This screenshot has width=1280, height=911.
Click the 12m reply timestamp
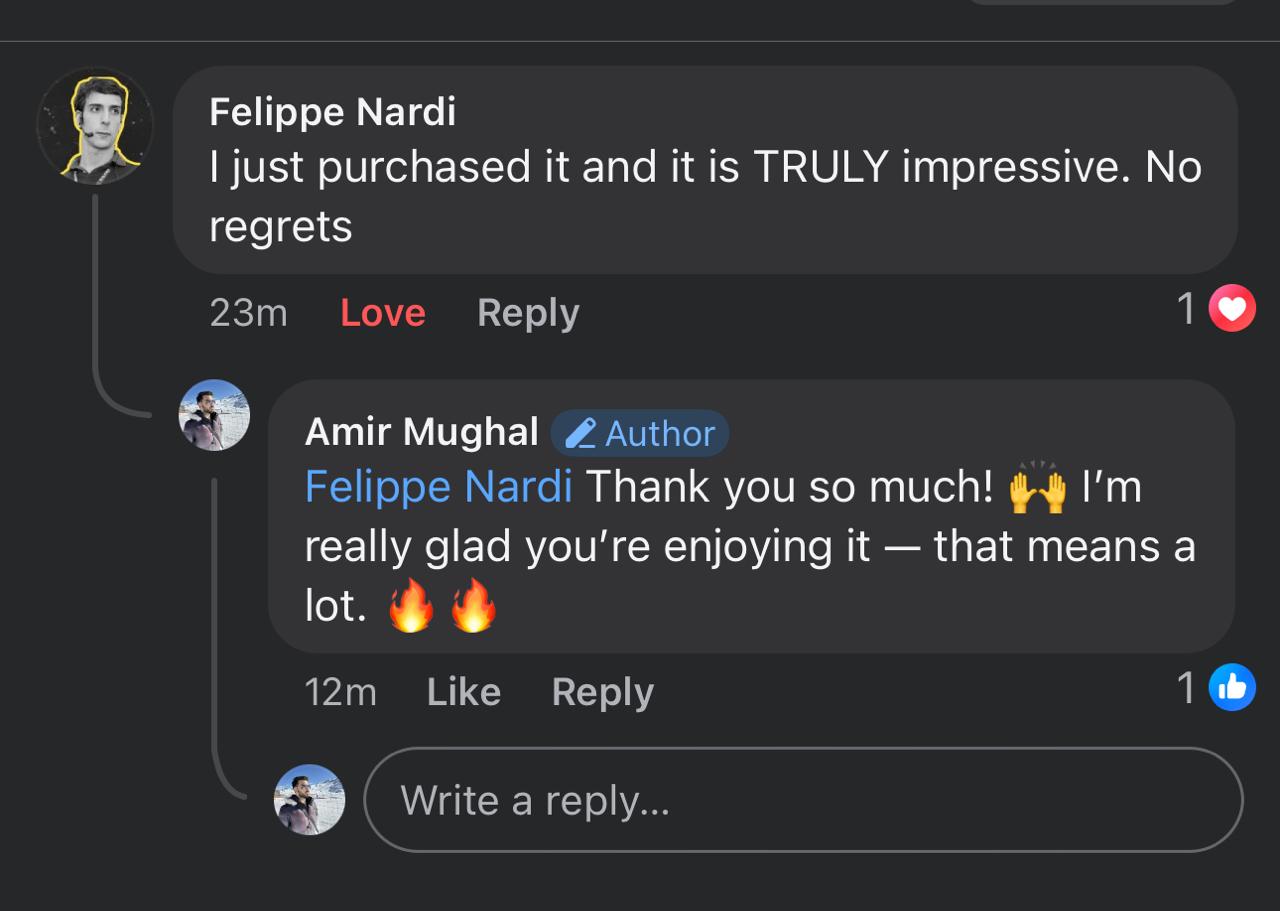point(340,692)
